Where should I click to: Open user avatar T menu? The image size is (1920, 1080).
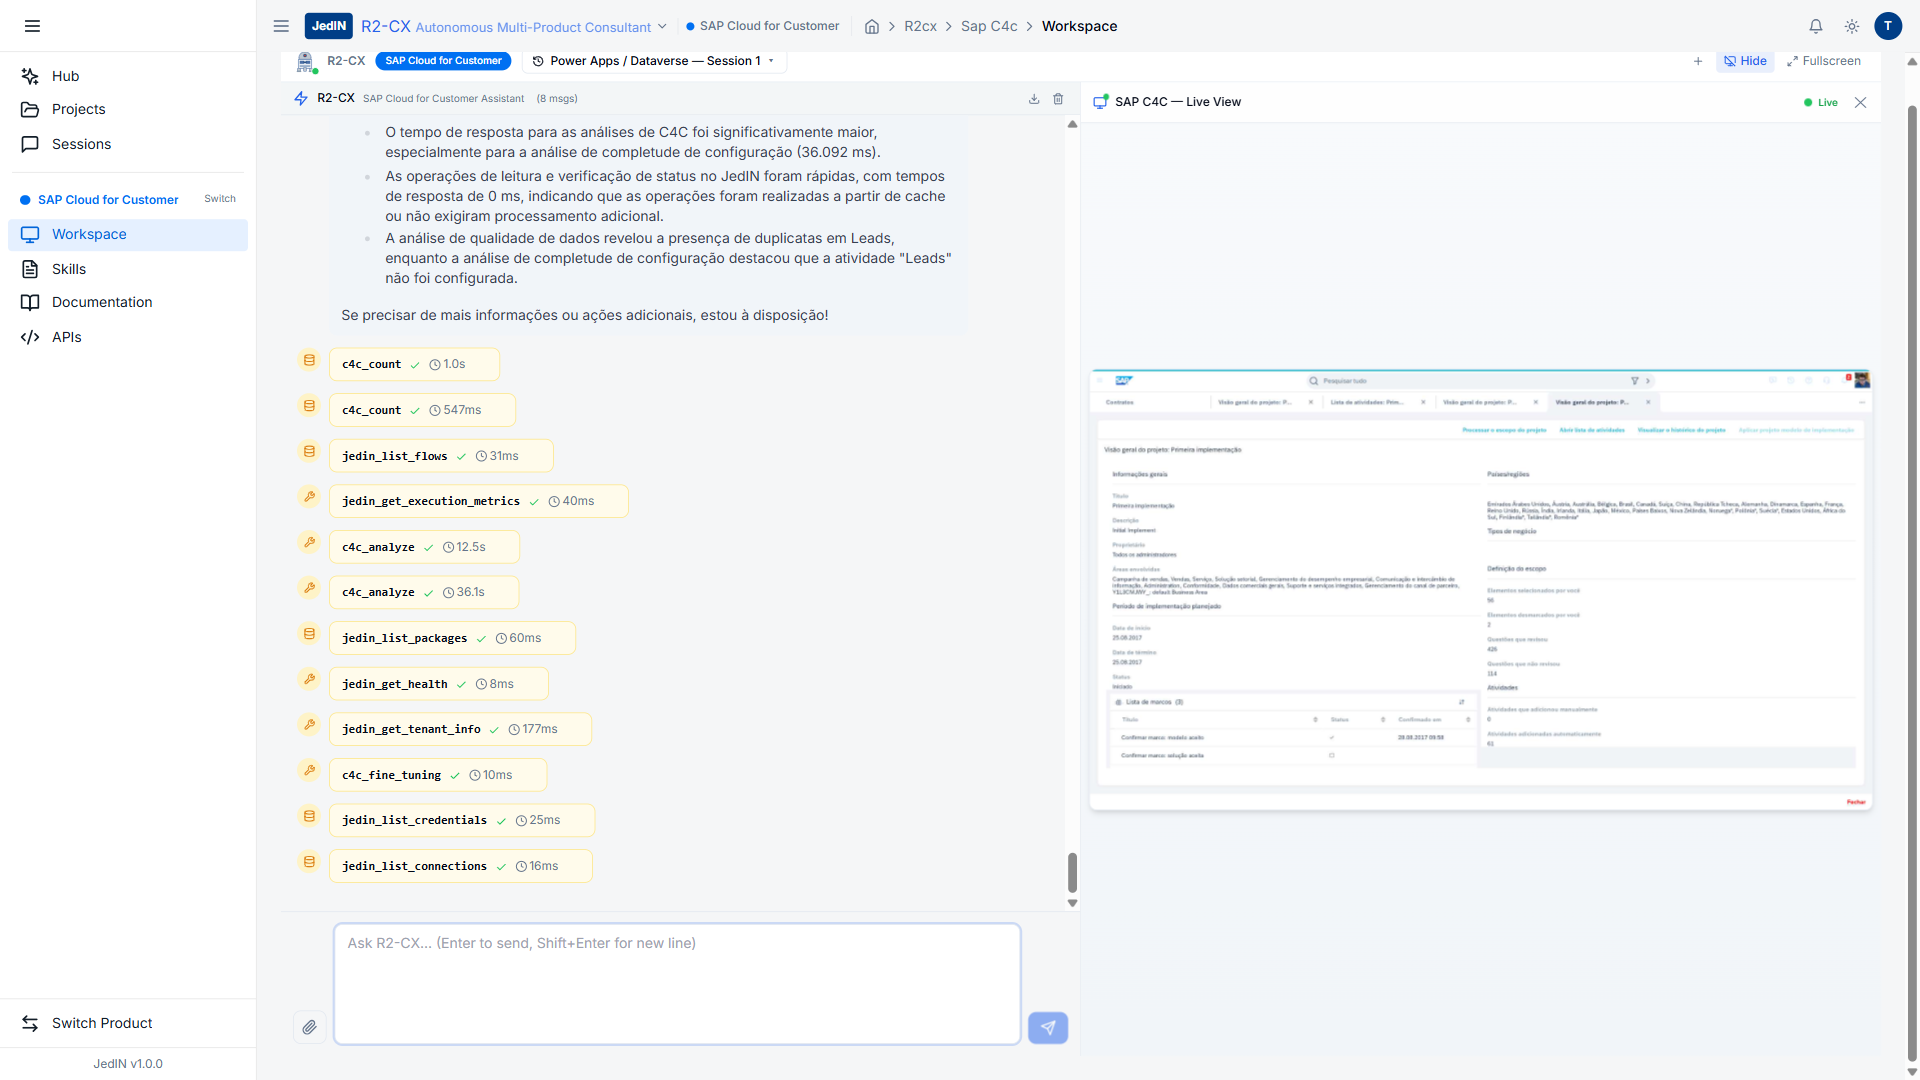[1887, 26]
